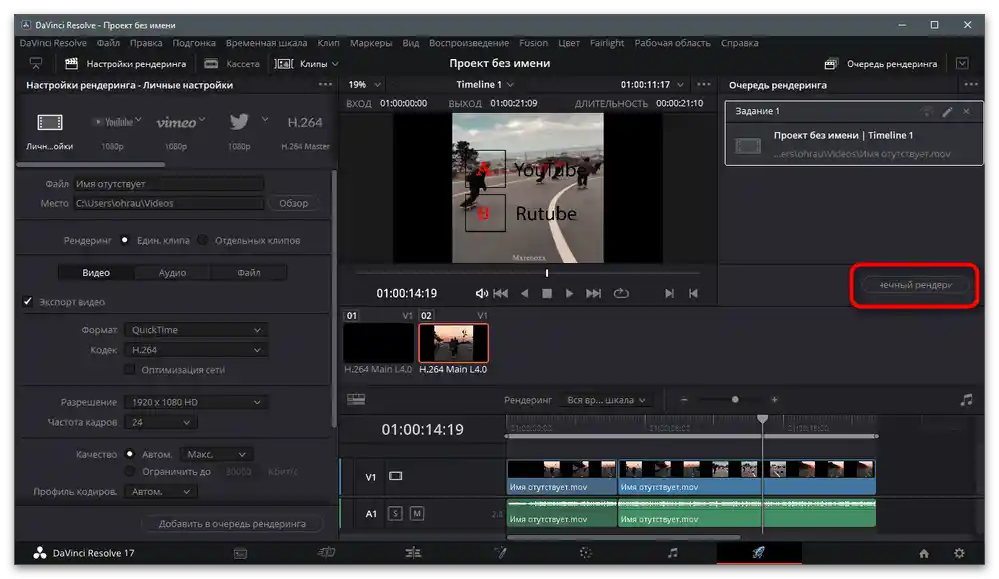This screenshot has height=579, width=999.
Task: Click the stop playback button
Action: (x=547, y=293)
